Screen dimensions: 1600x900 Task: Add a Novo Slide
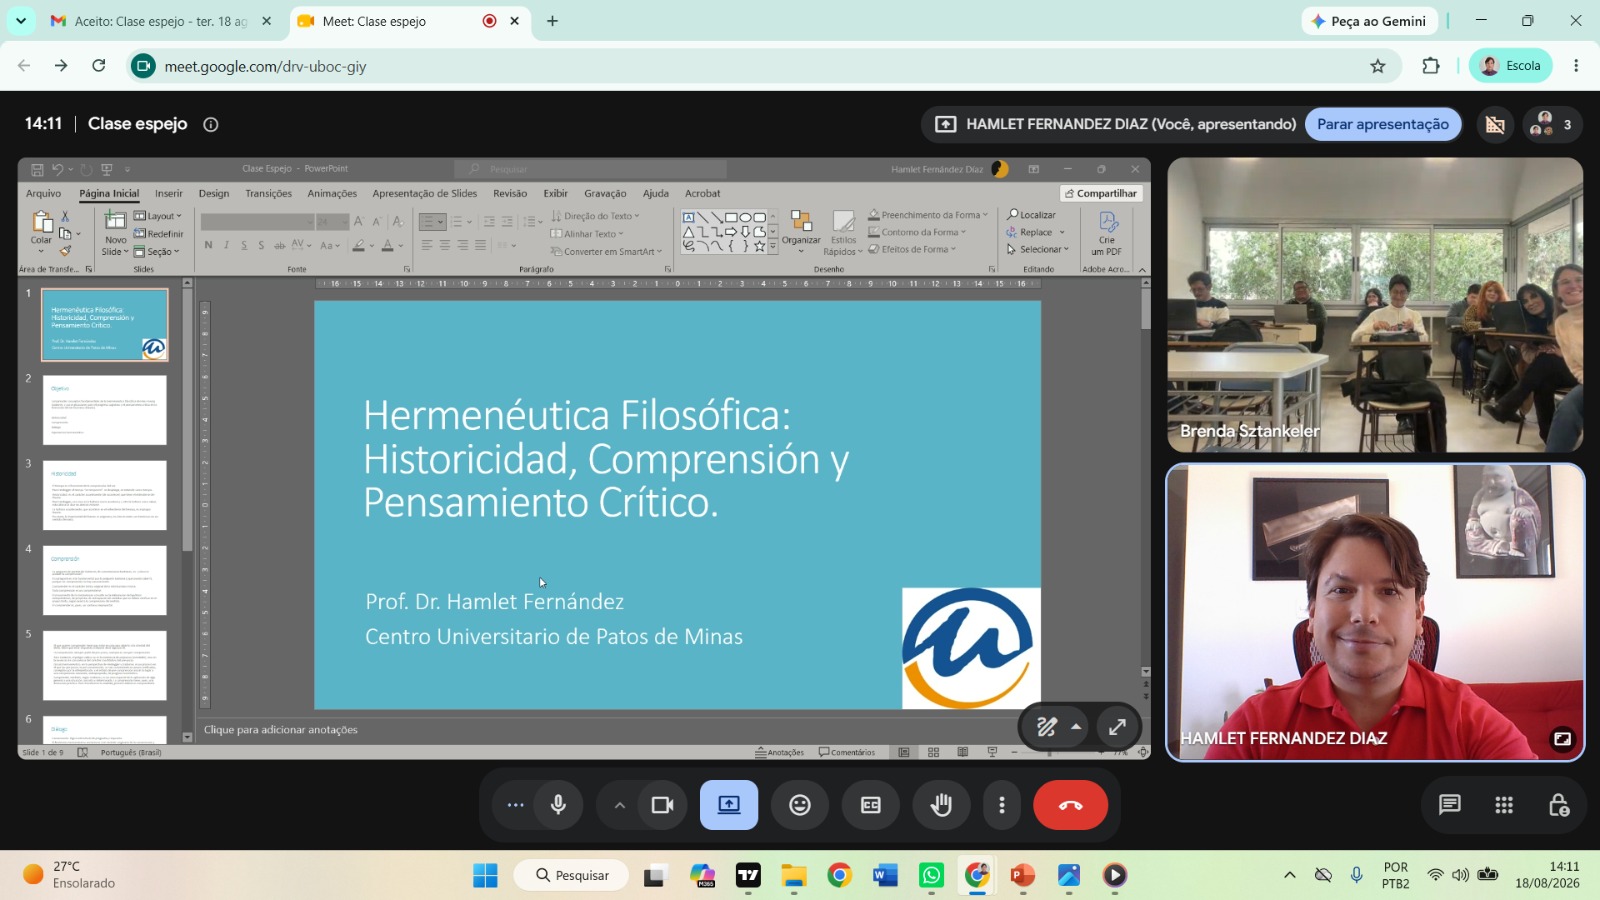click(115, 233)
